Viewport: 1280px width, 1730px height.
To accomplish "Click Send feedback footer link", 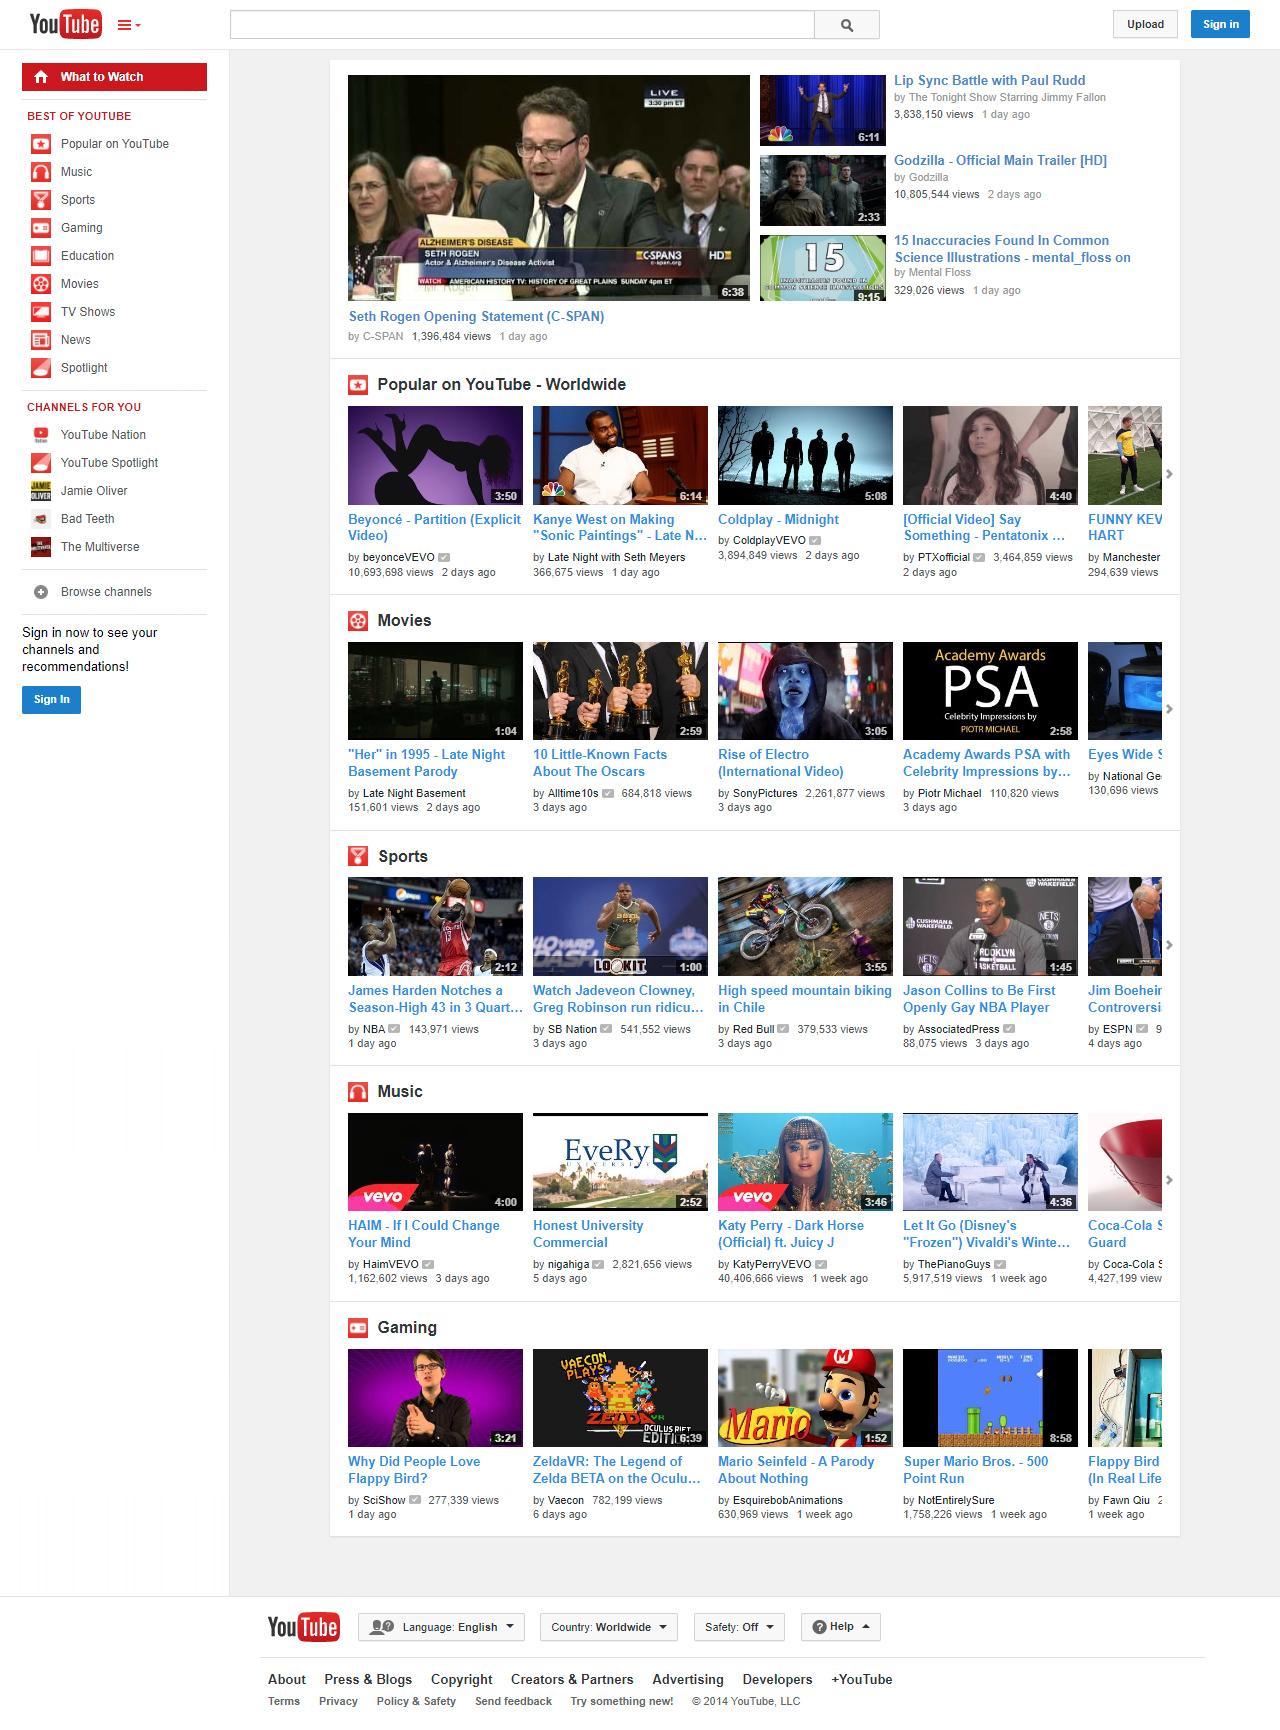I will pos(514,1701).
